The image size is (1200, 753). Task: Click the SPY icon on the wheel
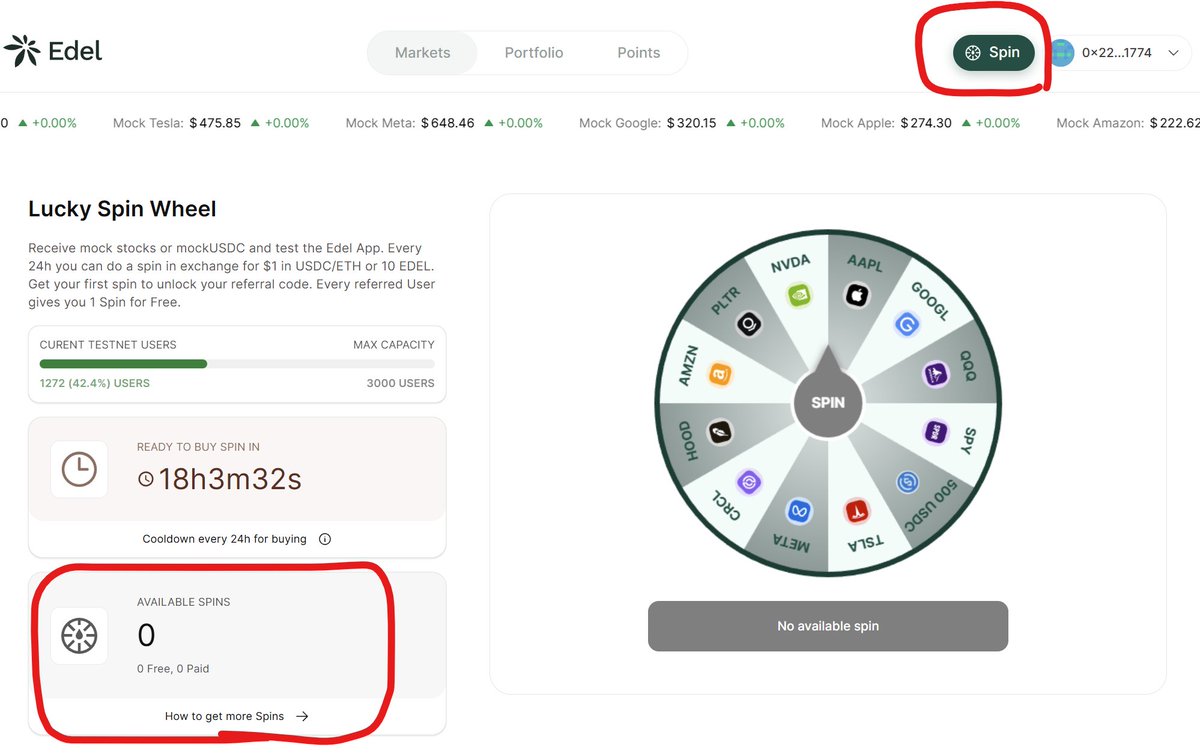click(x=936, y=432)
